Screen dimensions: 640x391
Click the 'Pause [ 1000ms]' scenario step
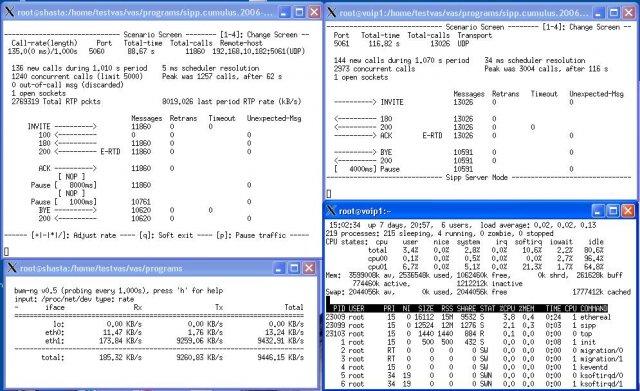coord(64,202)
